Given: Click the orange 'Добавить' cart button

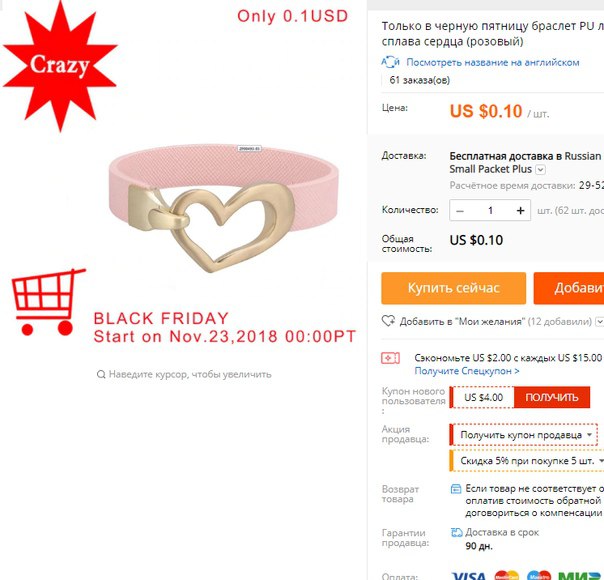Looking at the screenshot, I should click(569, 288).
